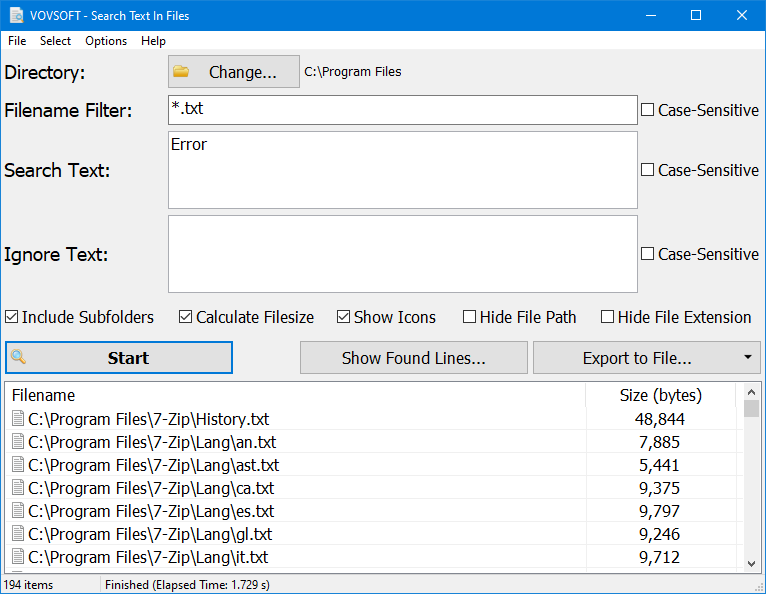Click into the Filename Filter field

click(x=403, y=110)
